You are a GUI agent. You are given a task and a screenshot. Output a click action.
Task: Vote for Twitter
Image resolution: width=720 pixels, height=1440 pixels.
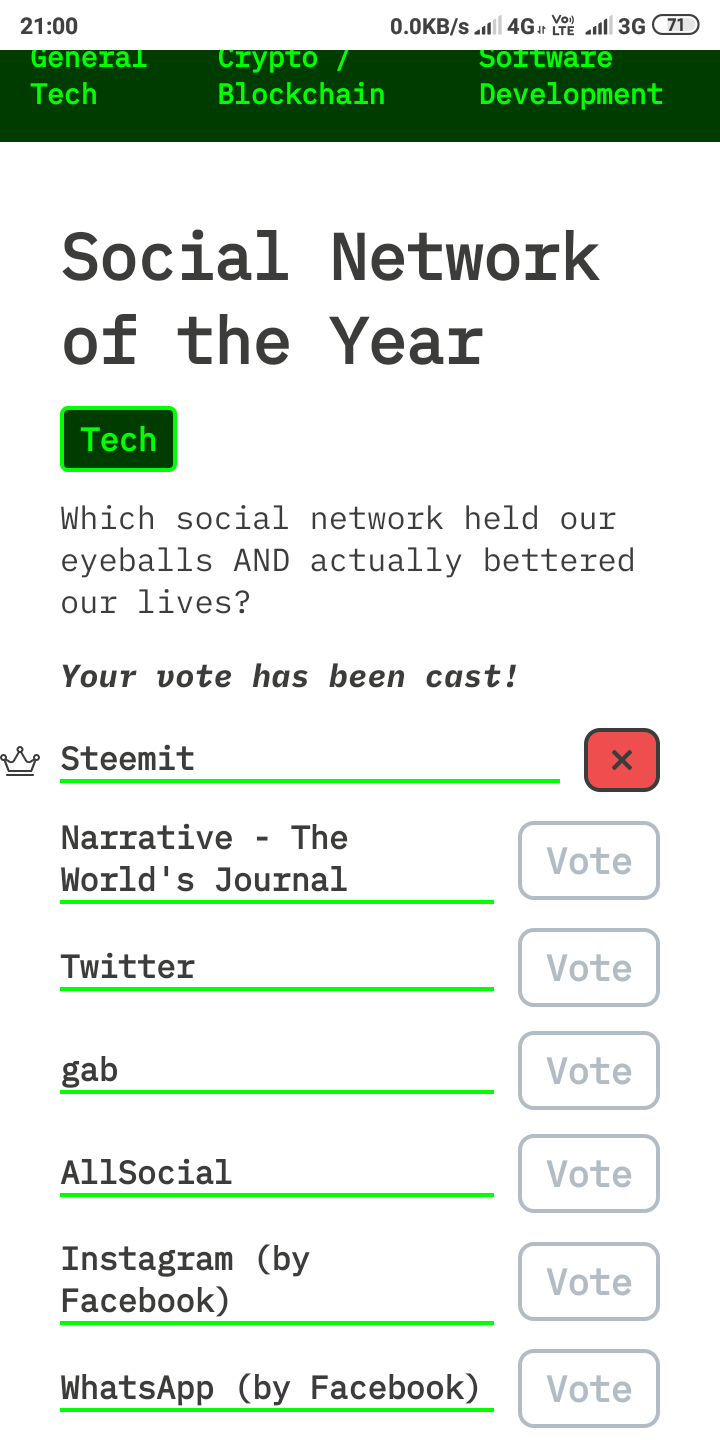[x=589, y=967]
